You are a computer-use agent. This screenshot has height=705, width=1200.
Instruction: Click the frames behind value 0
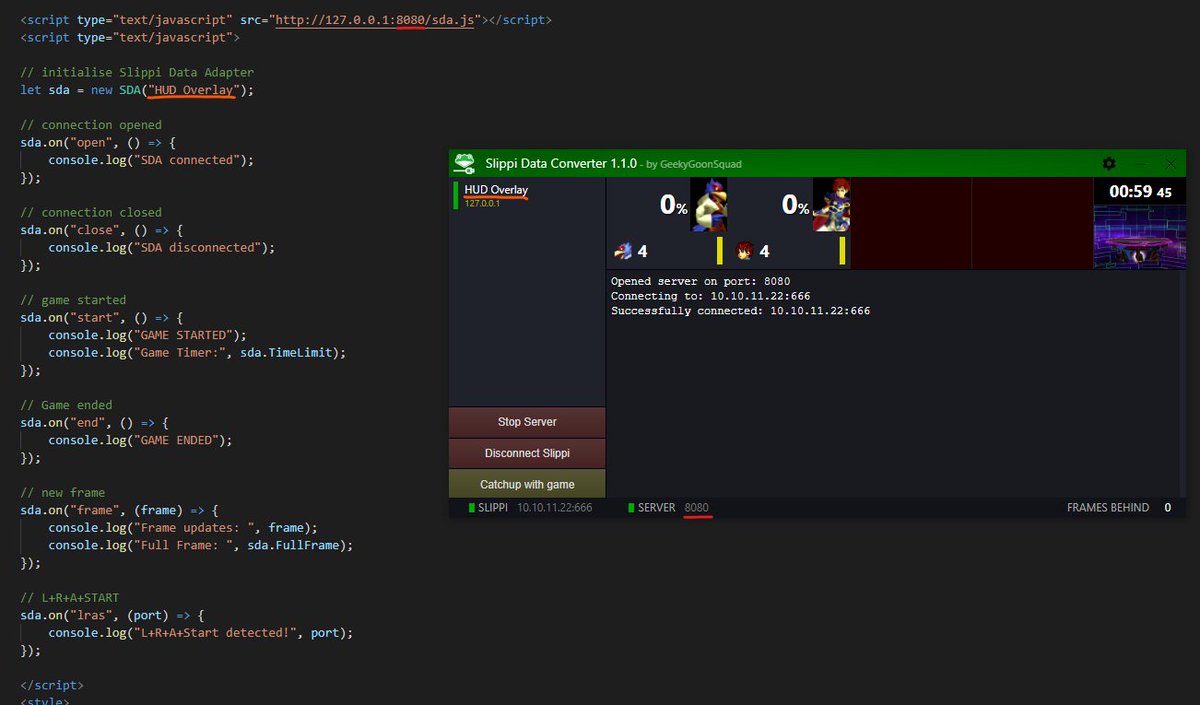point(1167,508)
